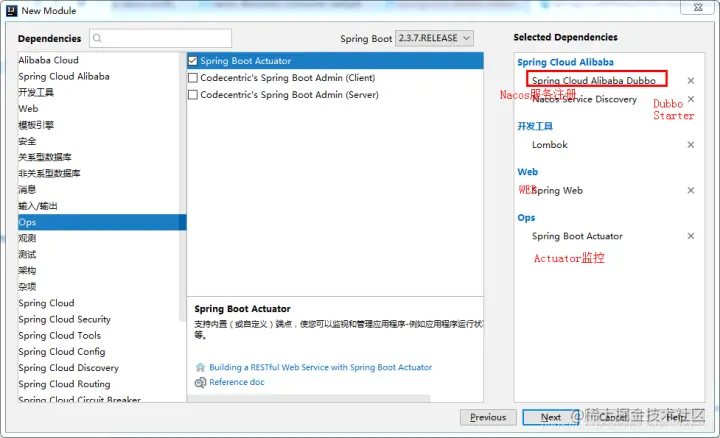Image resolution: width=720 pixels, height=438 pixels.
Task: Click the description pane horizontal scrollbar
Action: [309, 399]
